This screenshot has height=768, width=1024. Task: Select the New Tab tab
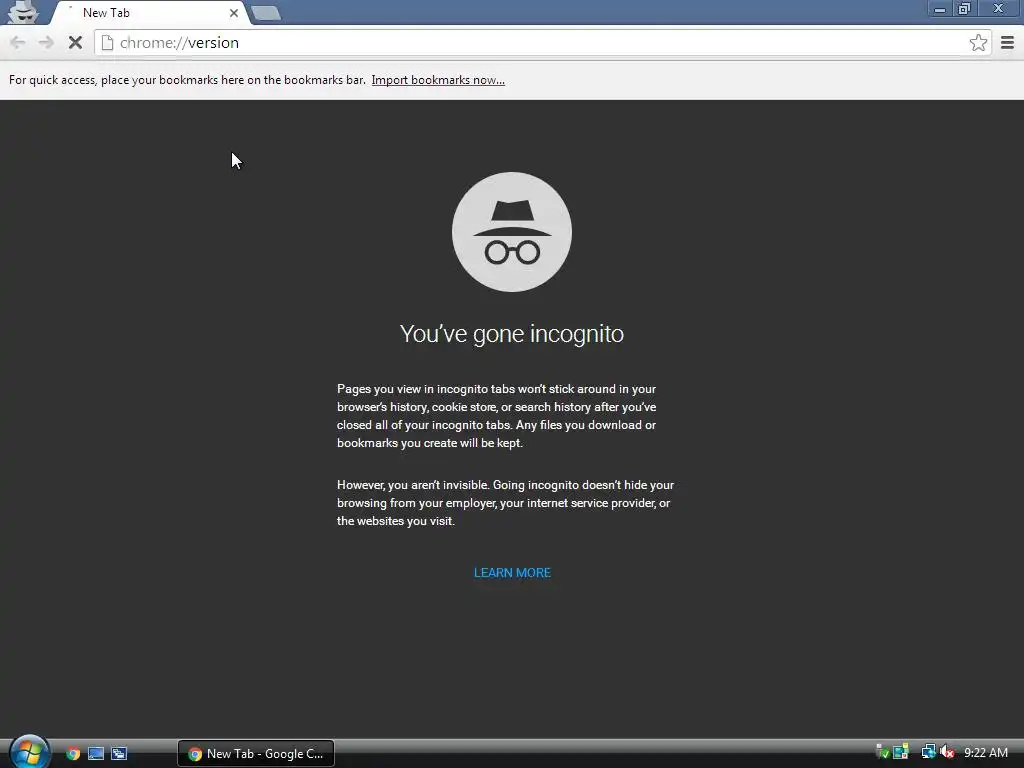coord(150,13)
